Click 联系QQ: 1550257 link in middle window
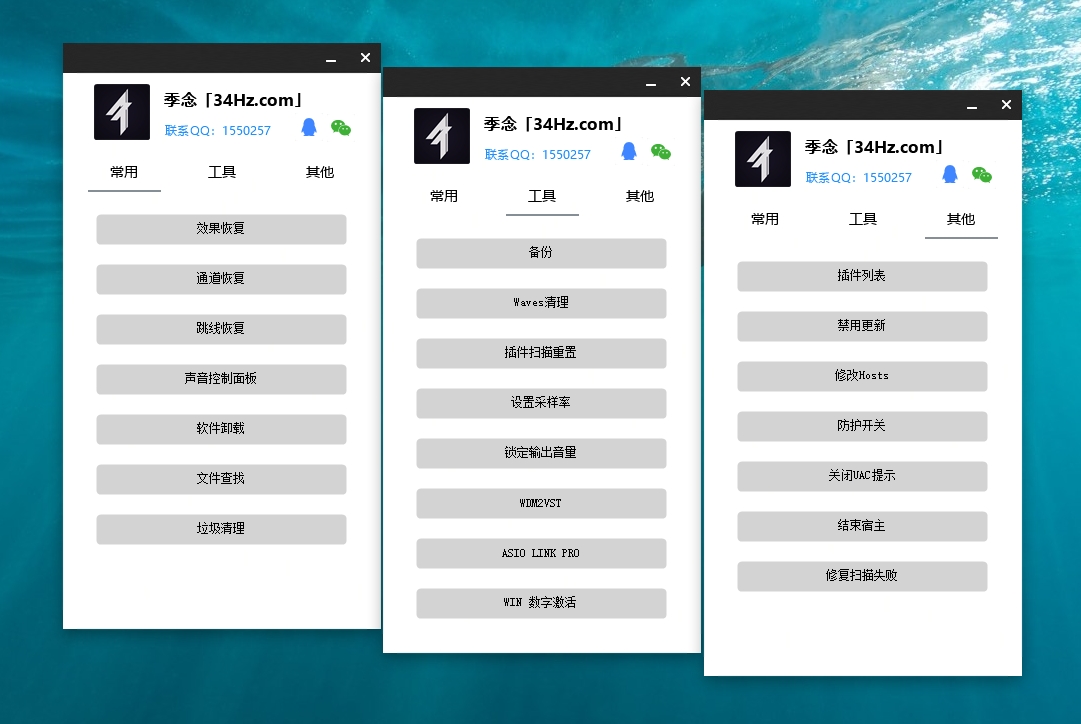This screenshot has height=724, width=1081. (538, 154)
